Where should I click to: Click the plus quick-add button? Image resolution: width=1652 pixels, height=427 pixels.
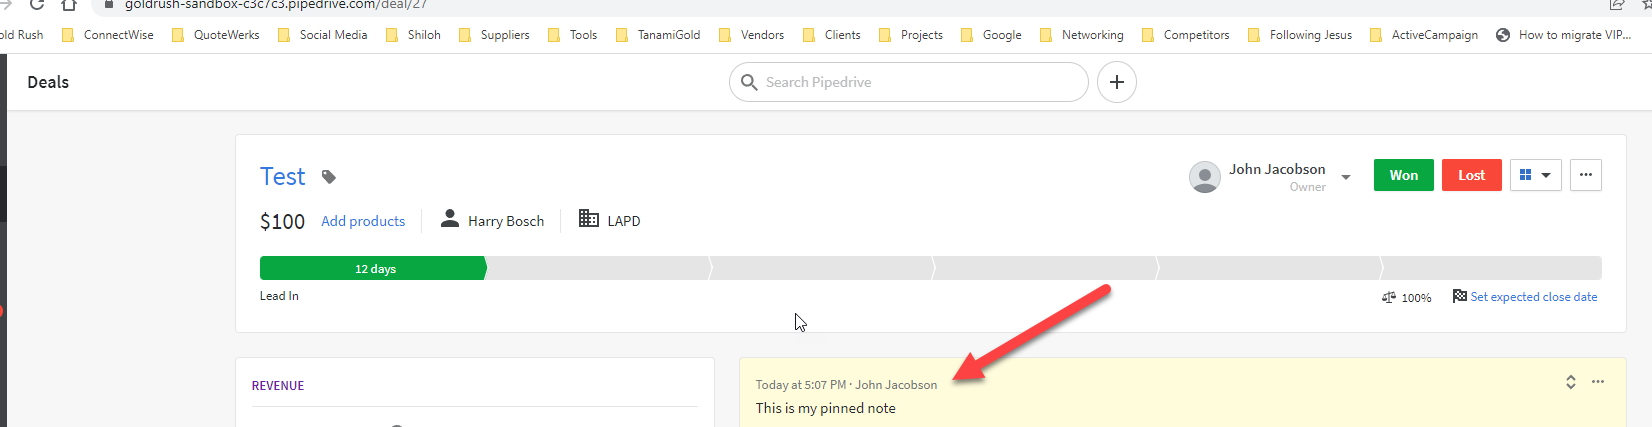(1117, 82)
